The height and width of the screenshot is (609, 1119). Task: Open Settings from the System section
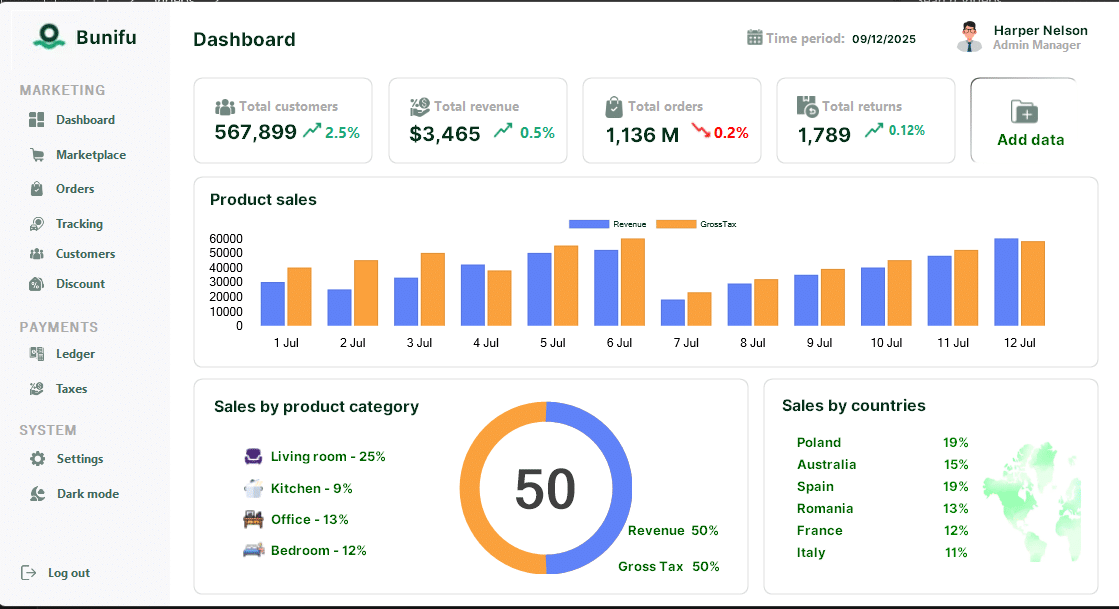click(x=79, y=459)
